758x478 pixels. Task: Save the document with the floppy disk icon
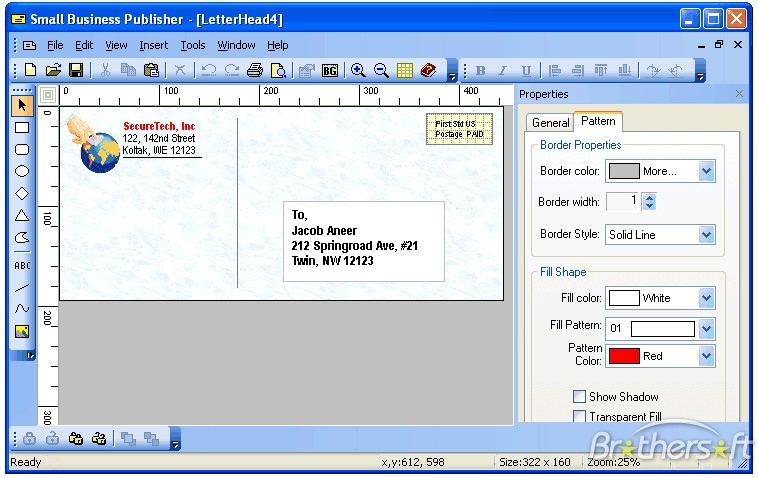pos(76,70)
